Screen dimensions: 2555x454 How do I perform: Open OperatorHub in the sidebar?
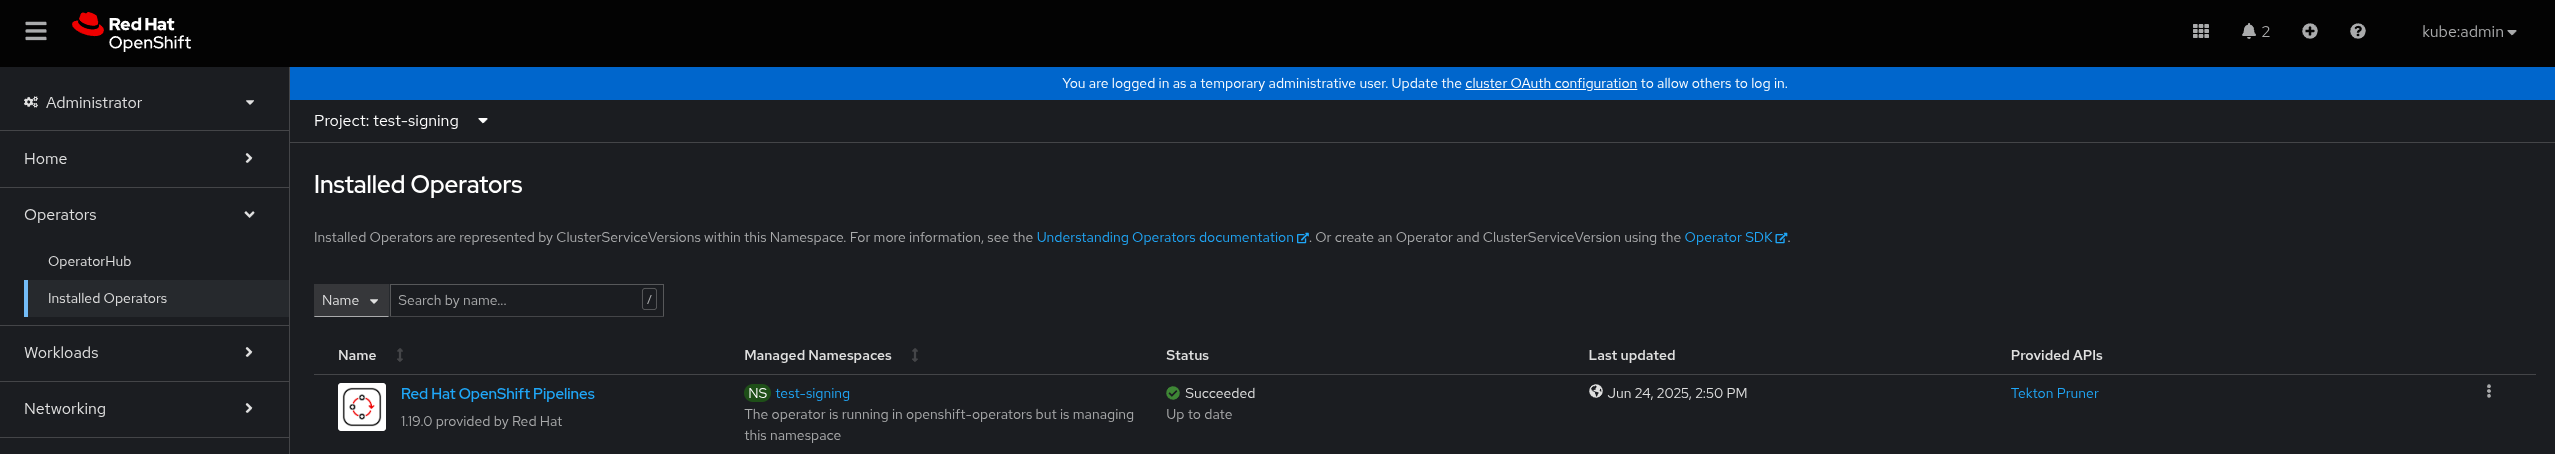click(90, 261)
